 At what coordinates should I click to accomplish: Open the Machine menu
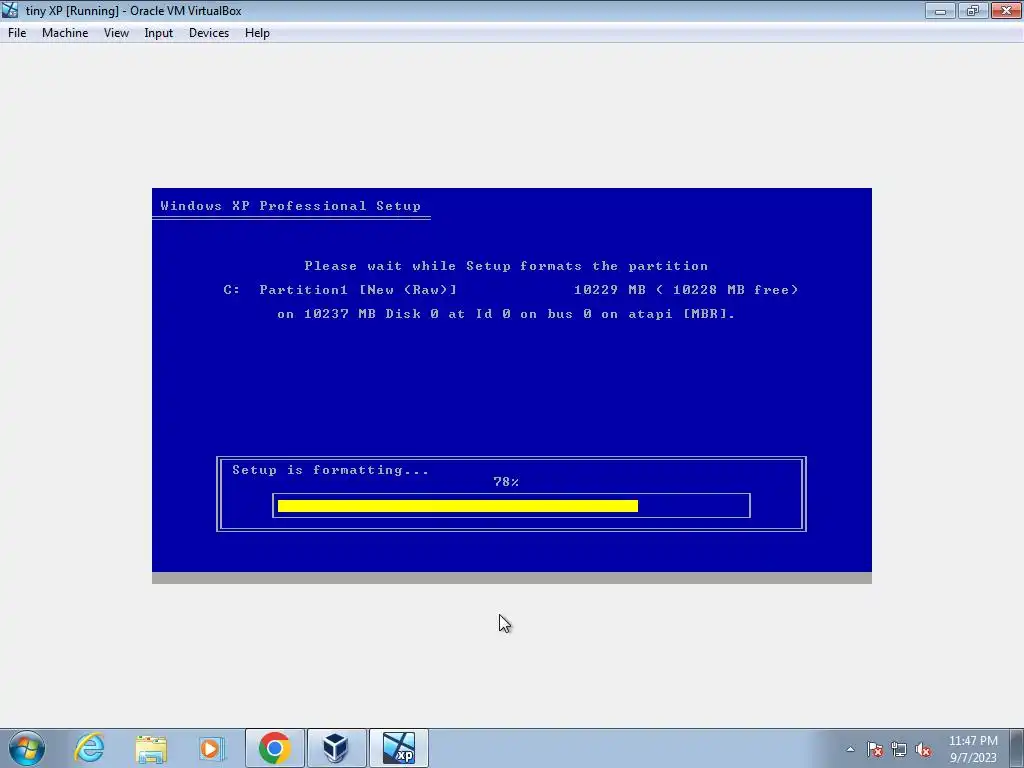tap(65, 33)
